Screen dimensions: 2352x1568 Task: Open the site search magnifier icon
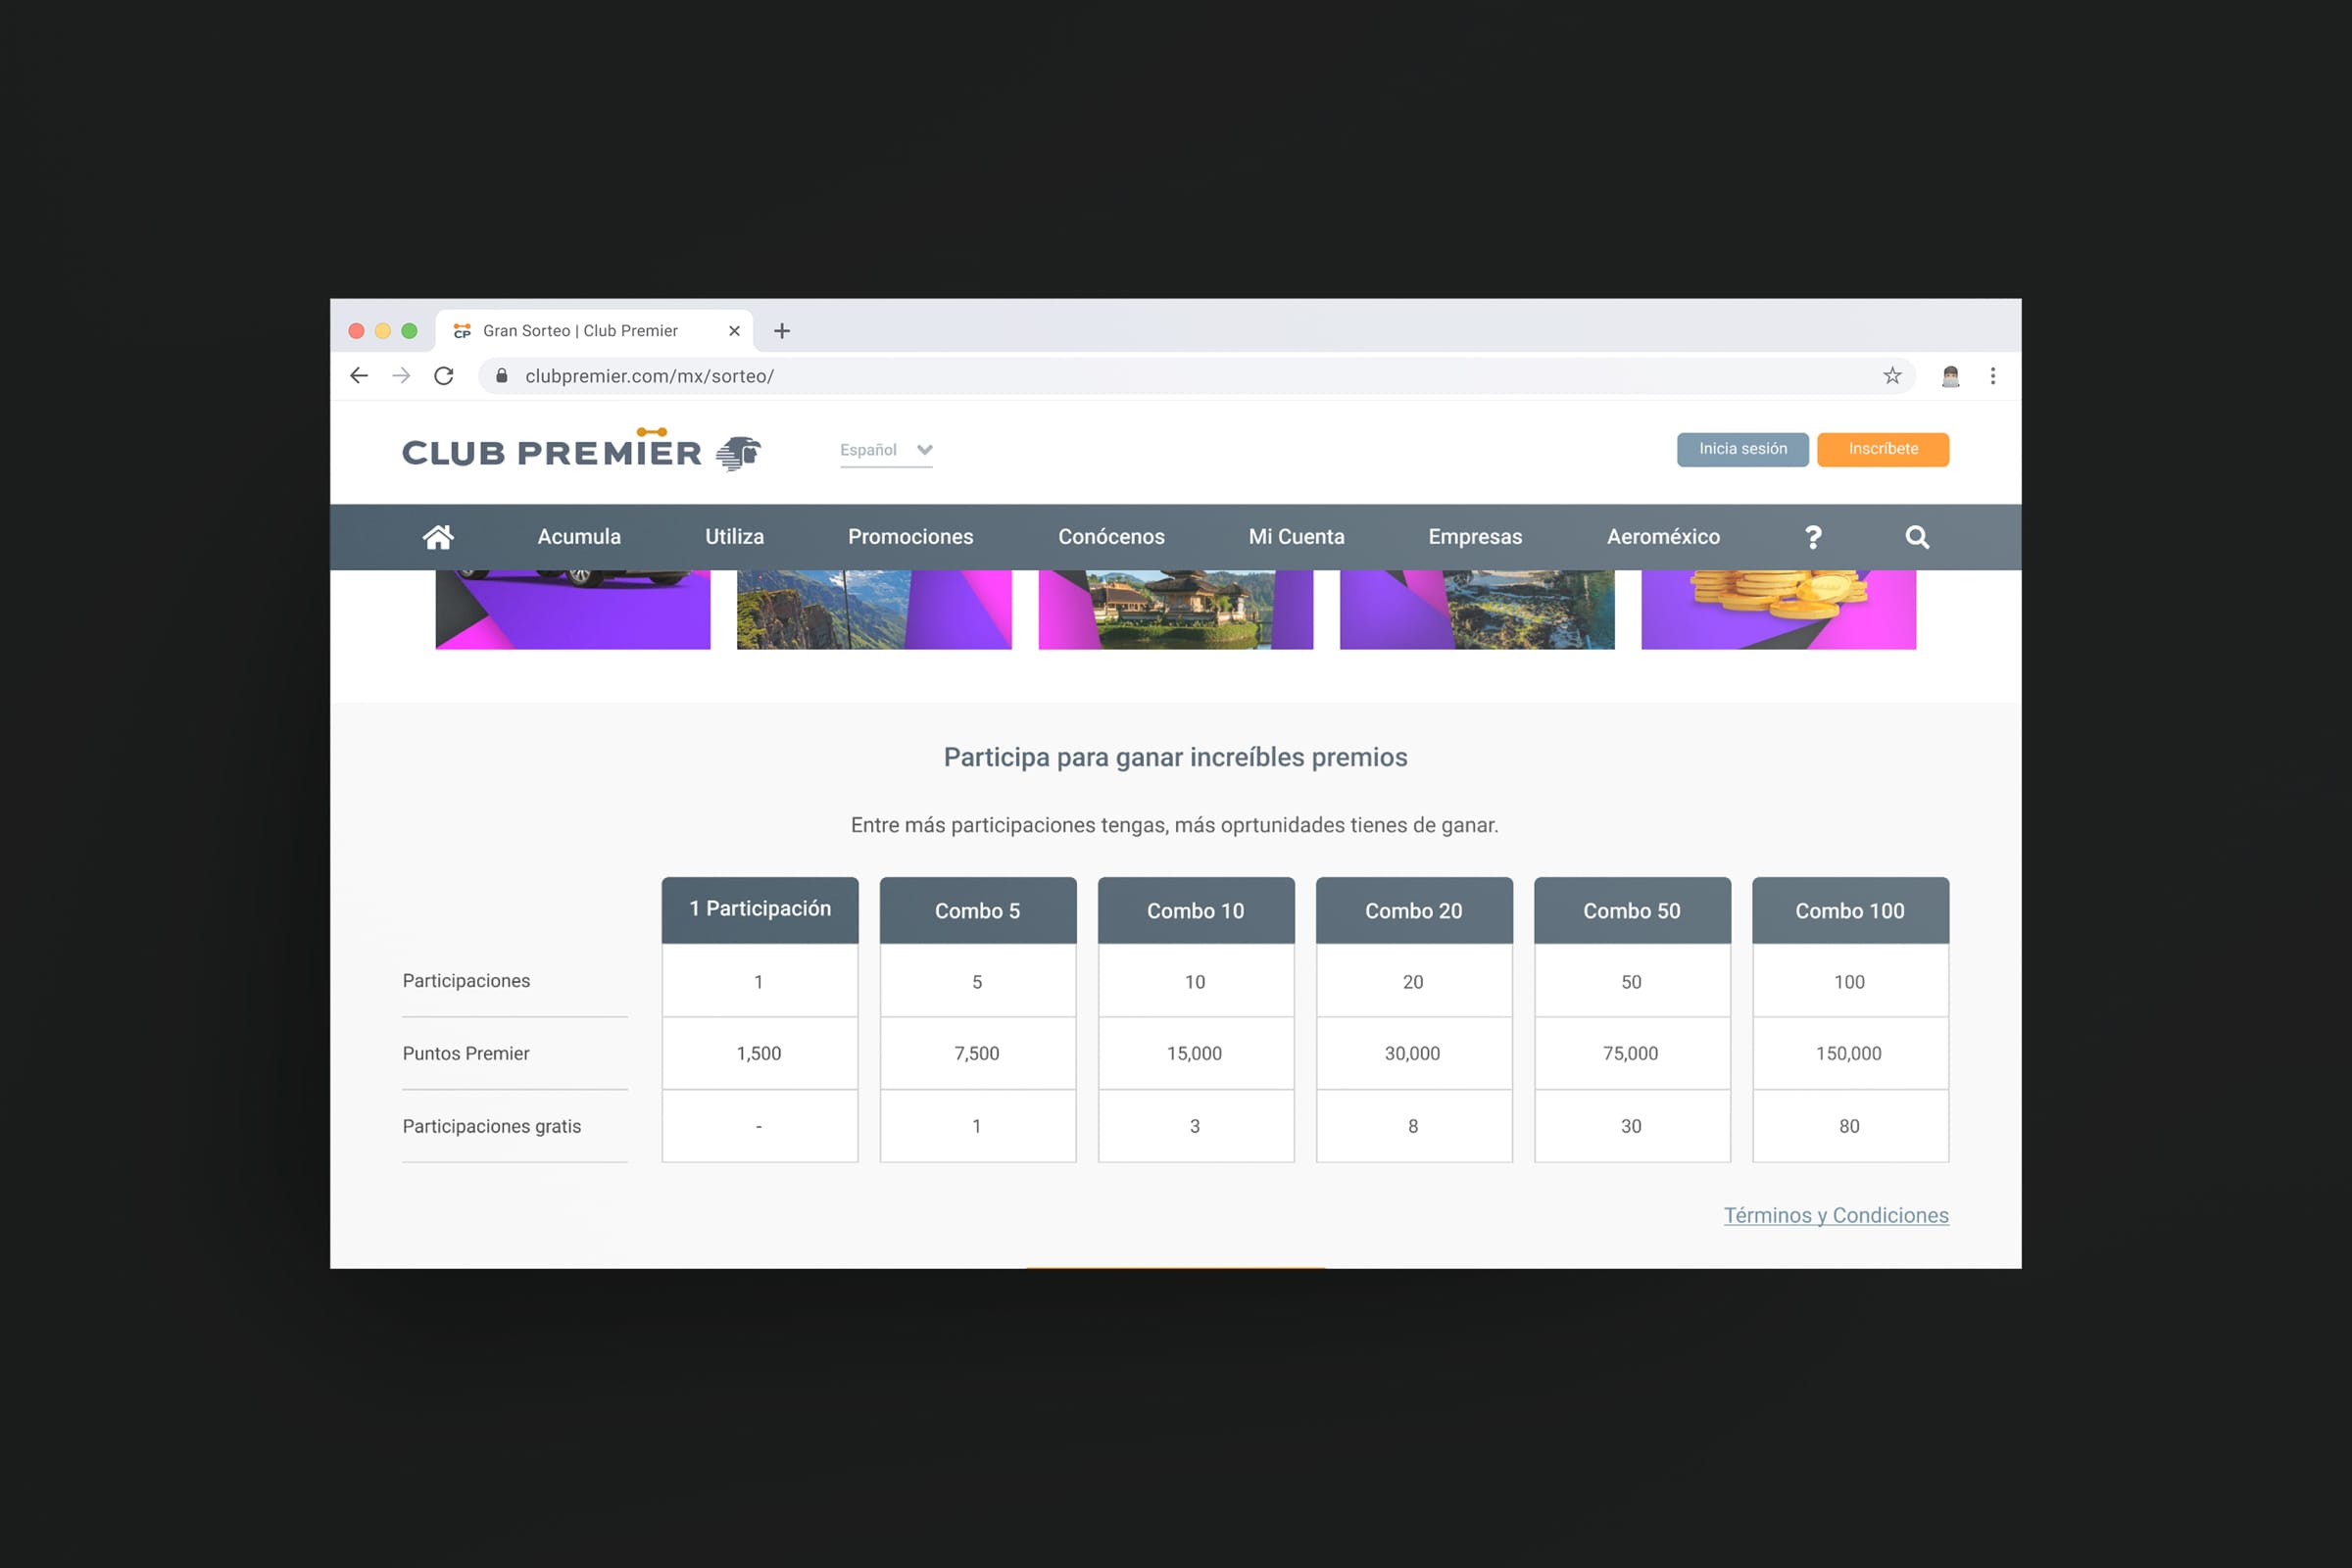pos(1917,537)
